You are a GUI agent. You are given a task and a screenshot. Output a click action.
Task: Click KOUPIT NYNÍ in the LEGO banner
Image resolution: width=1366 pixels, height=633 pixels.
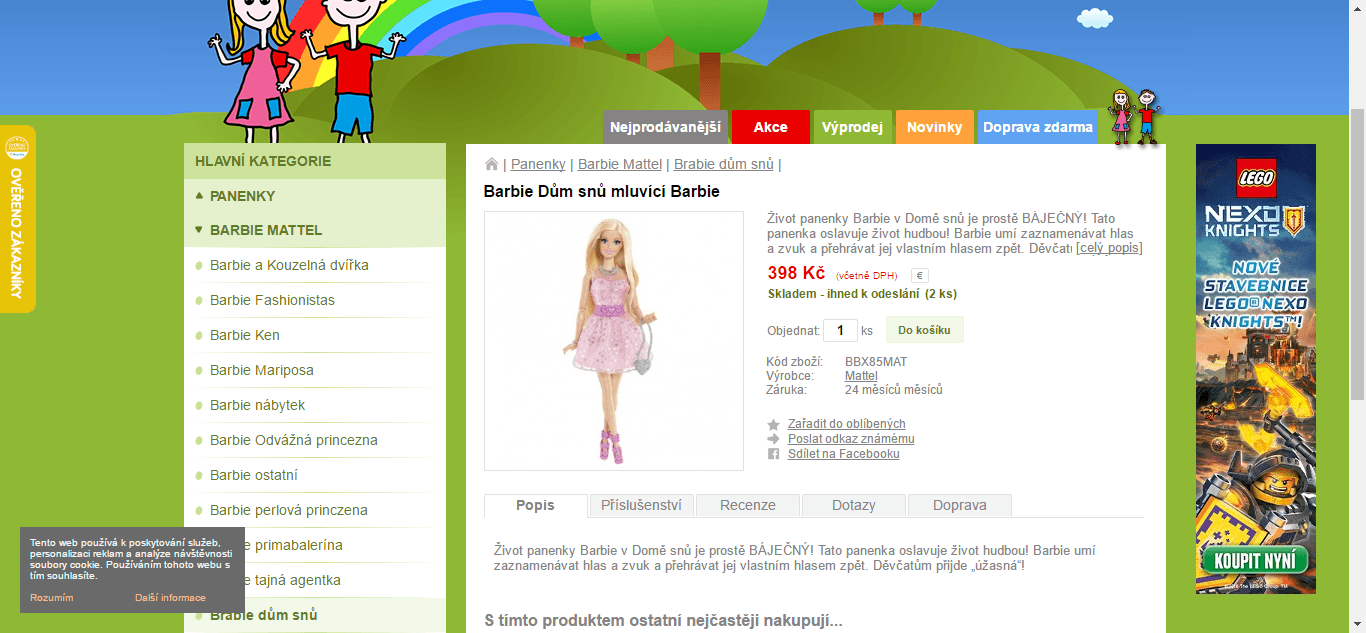1255,560
